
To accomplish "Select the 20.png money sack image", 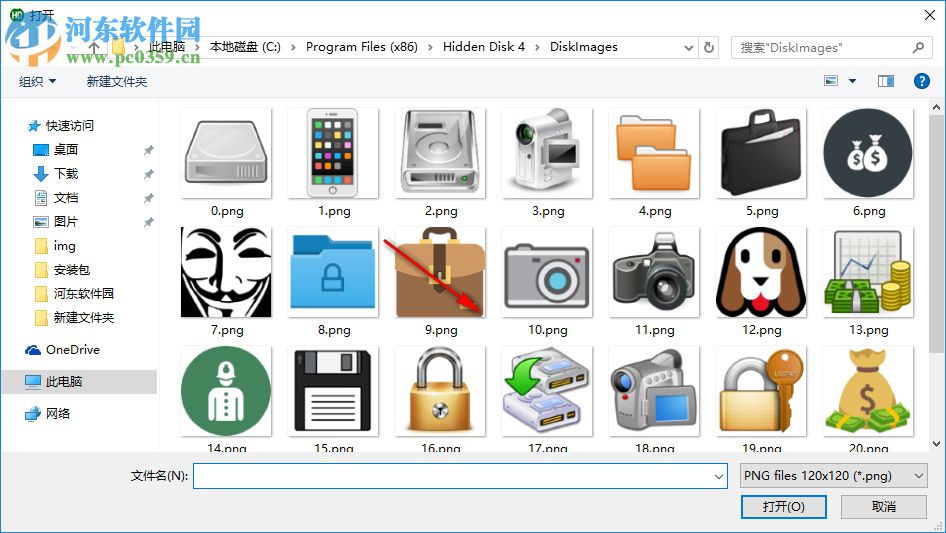I will point(868,391).
